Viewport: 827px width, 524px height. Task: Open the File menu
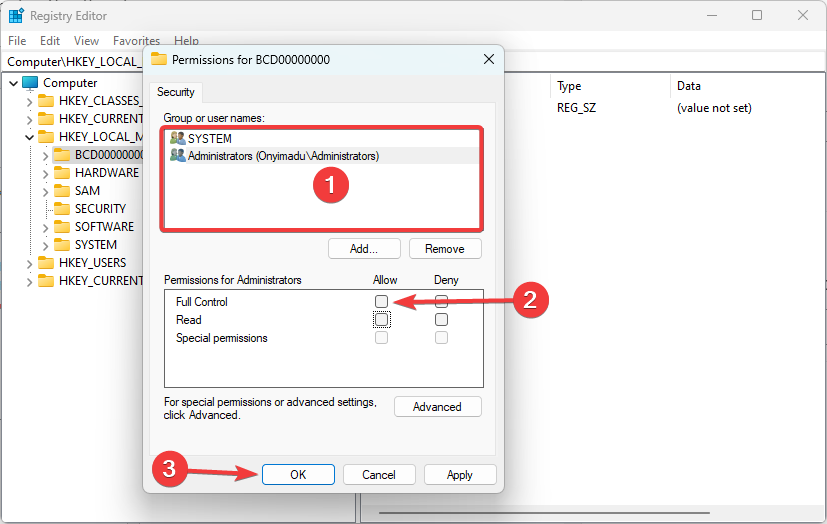click(x=17, y=41)
